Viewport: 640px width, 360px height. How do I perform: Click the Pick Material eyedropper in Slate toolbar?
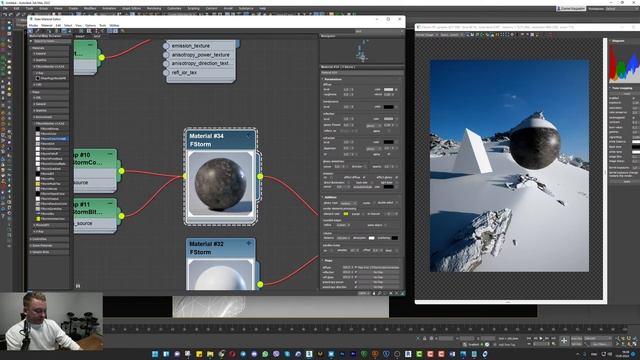[37, 31]
